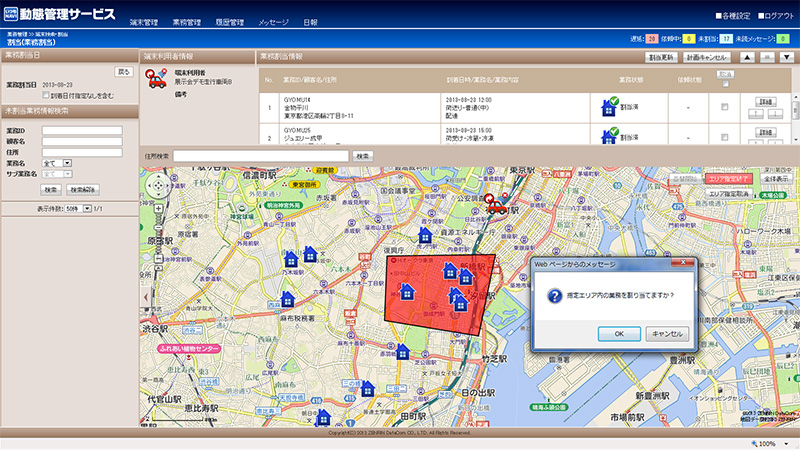The height and width of the screenshot is (450, 800).
Task: Open 端末管理 menu
Action: pyautogui.click(x=144, y=22)
